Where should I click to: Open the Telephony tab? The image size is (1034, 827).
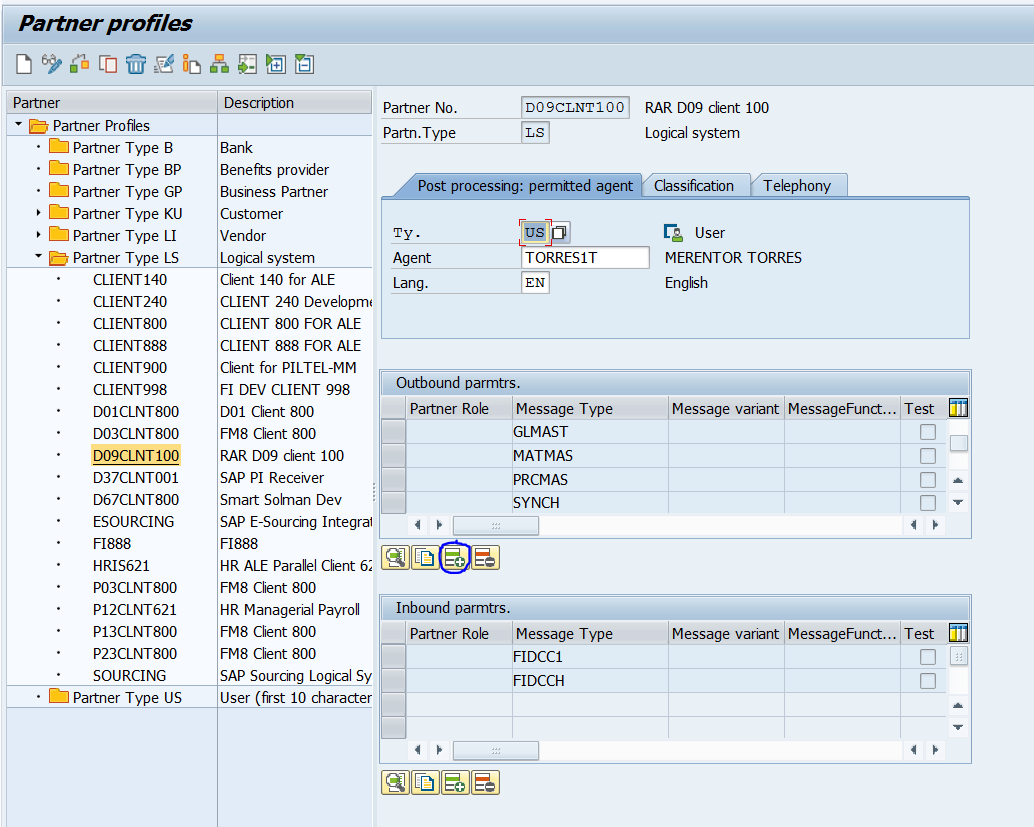(799, 185)
